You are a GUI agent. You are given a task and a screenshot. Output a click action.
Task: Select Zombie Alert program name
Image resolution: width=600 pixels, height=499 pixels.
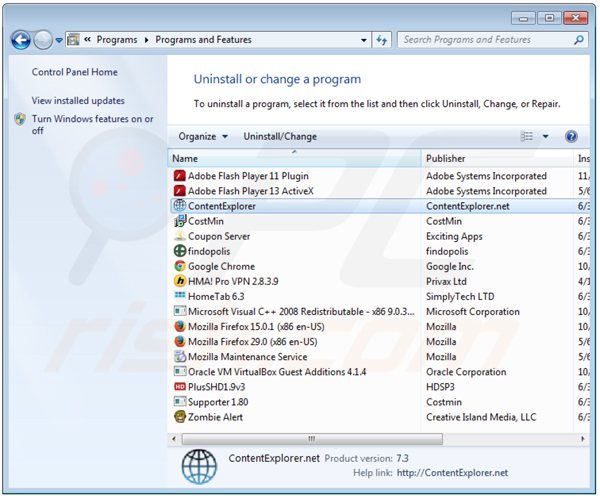tap(215, 417)
